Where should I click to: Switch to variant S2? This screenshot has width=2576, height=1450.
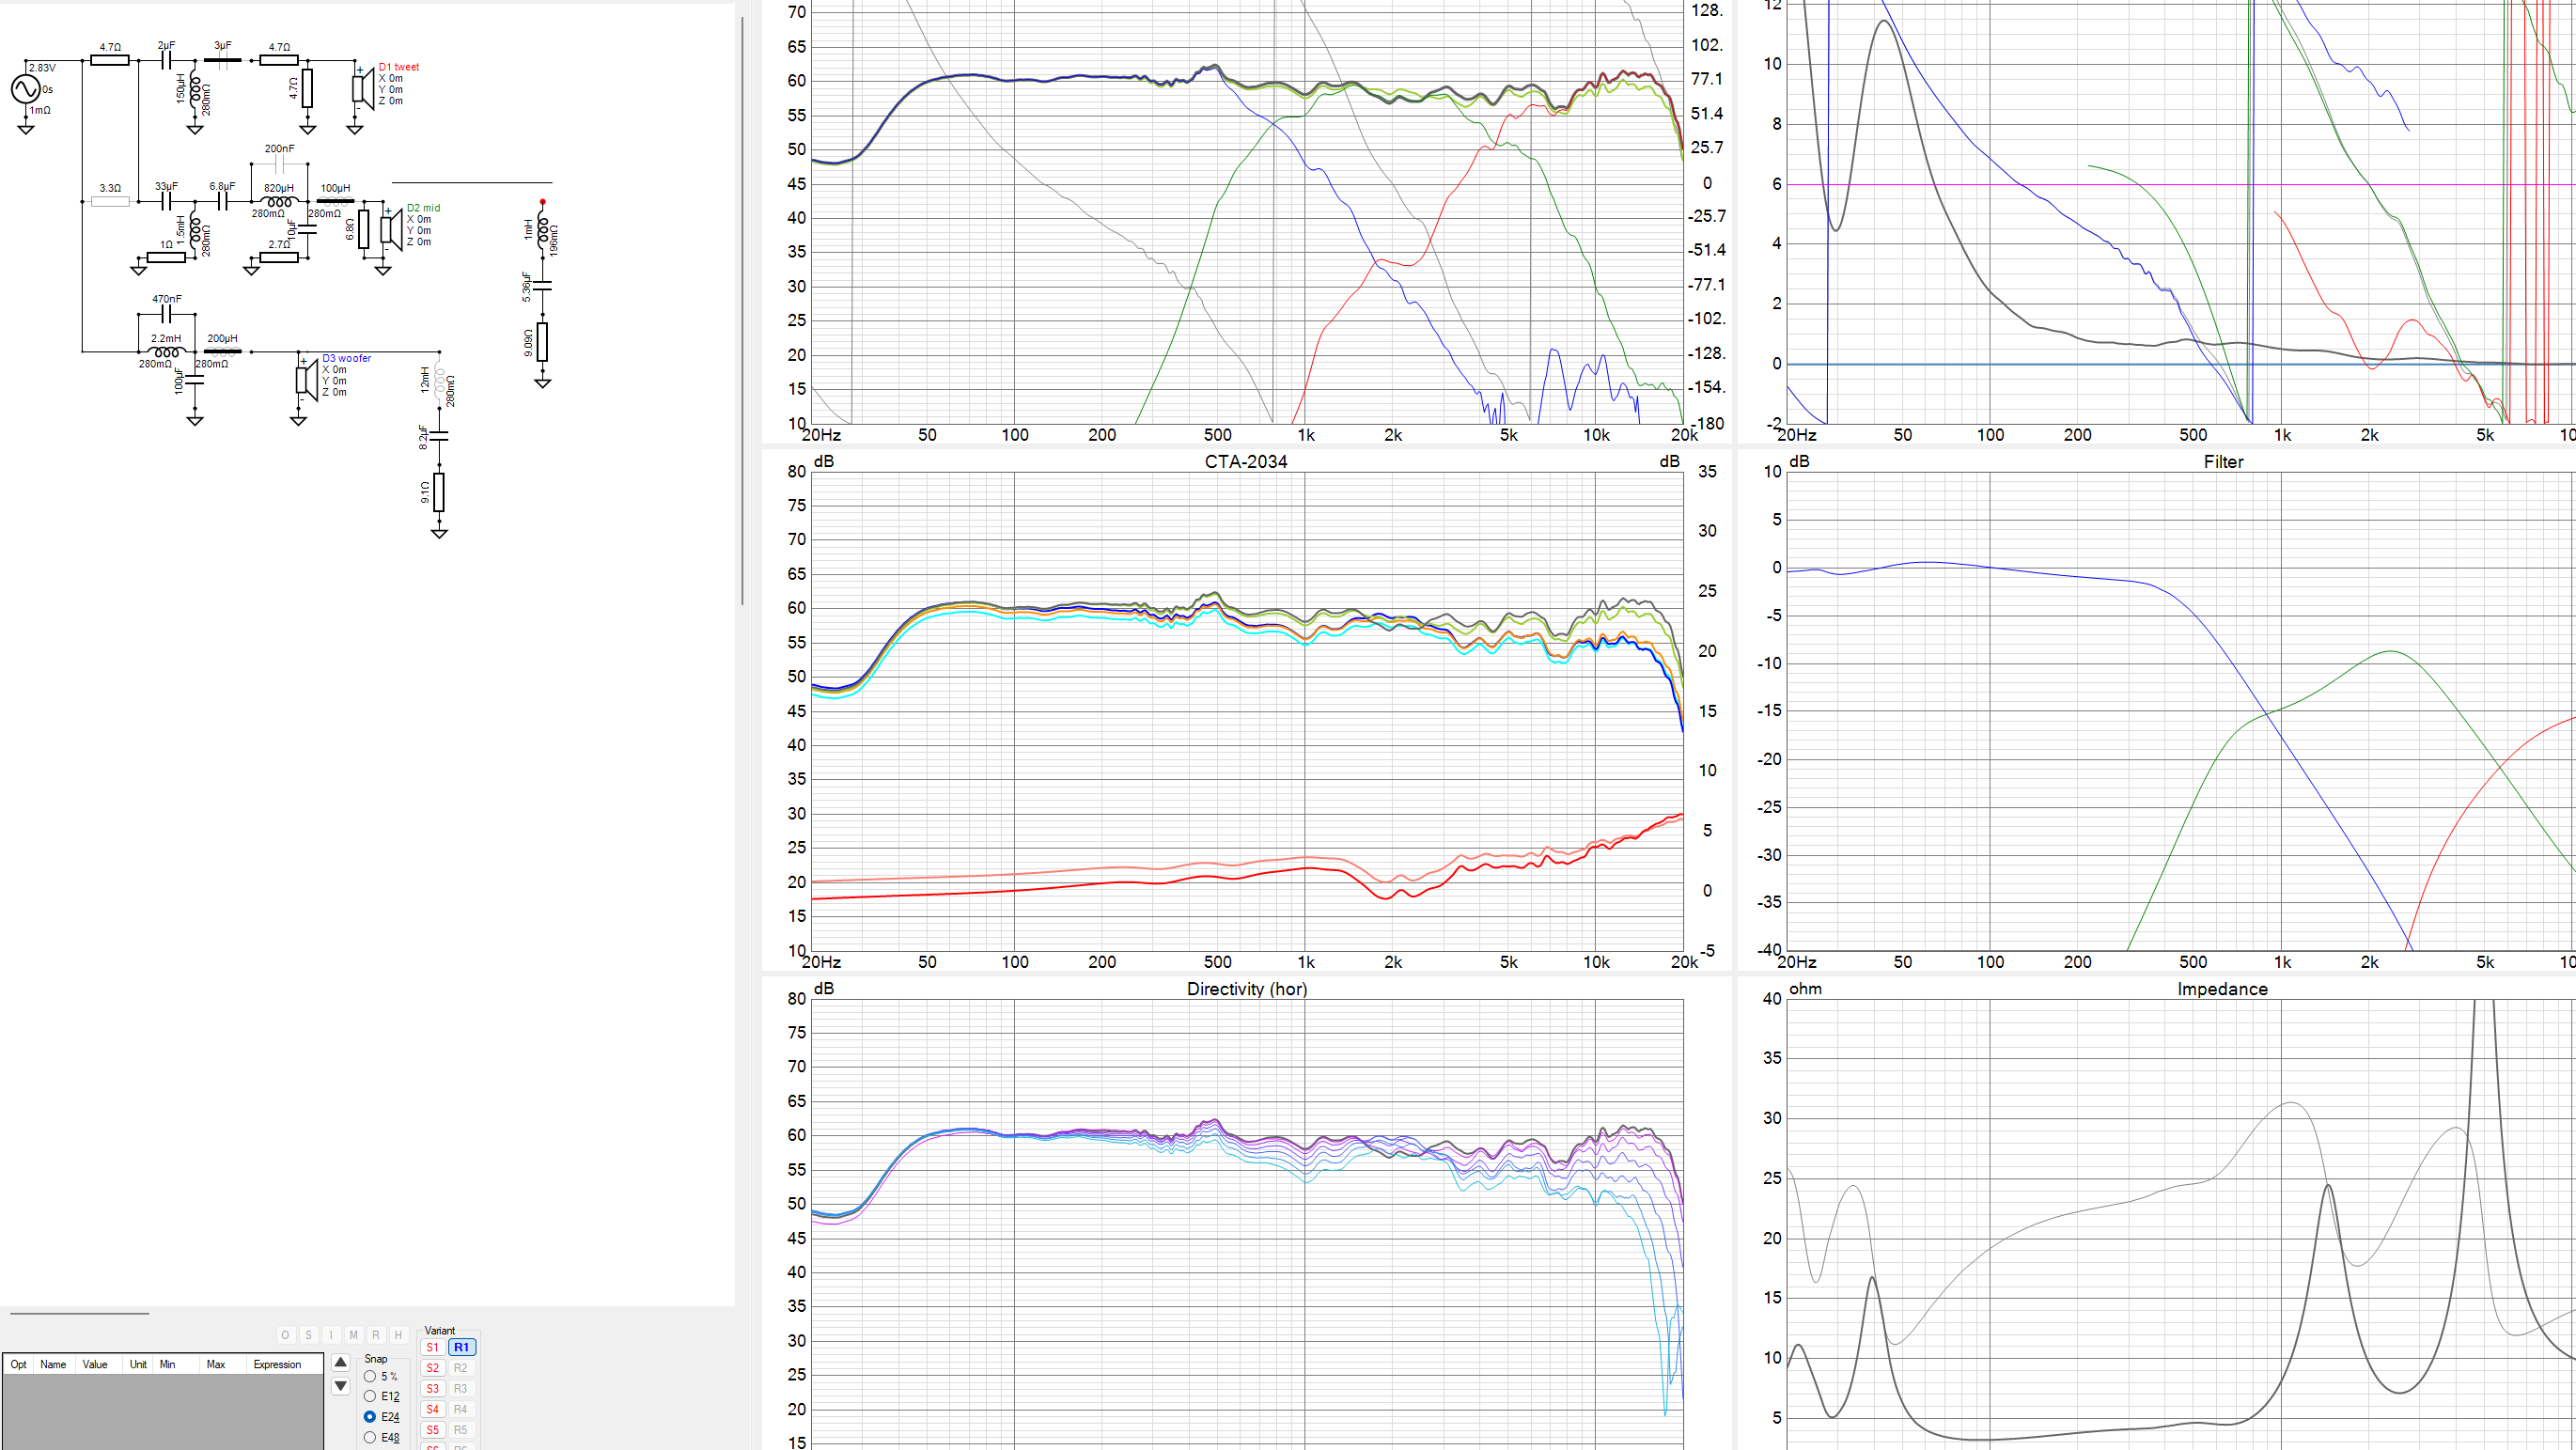(432, 1368)
